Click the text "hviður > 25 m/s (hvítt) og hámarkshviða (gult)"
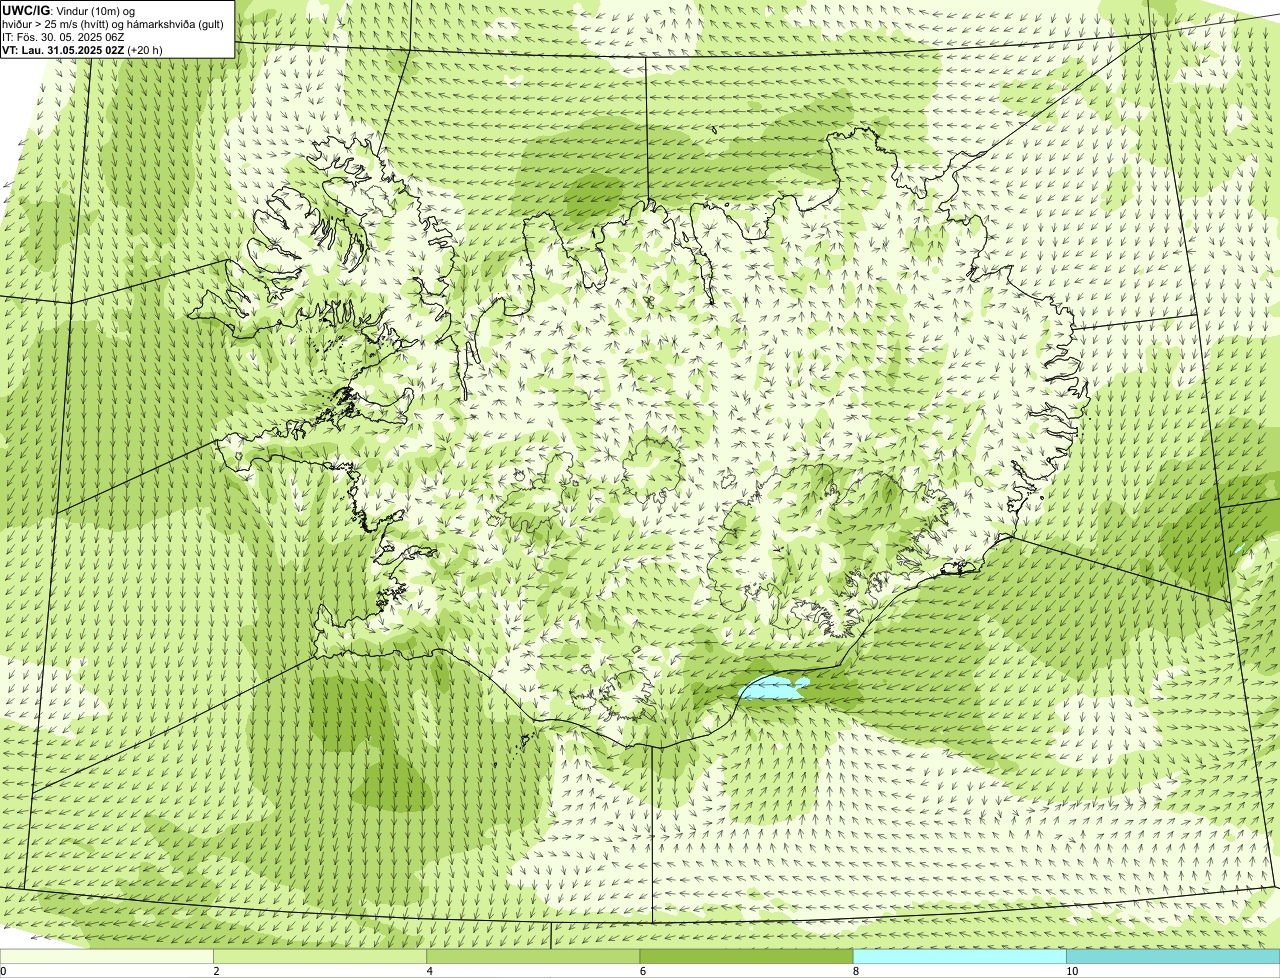Viewport: 1280px width, 978px height. click(x=113, y=23)
